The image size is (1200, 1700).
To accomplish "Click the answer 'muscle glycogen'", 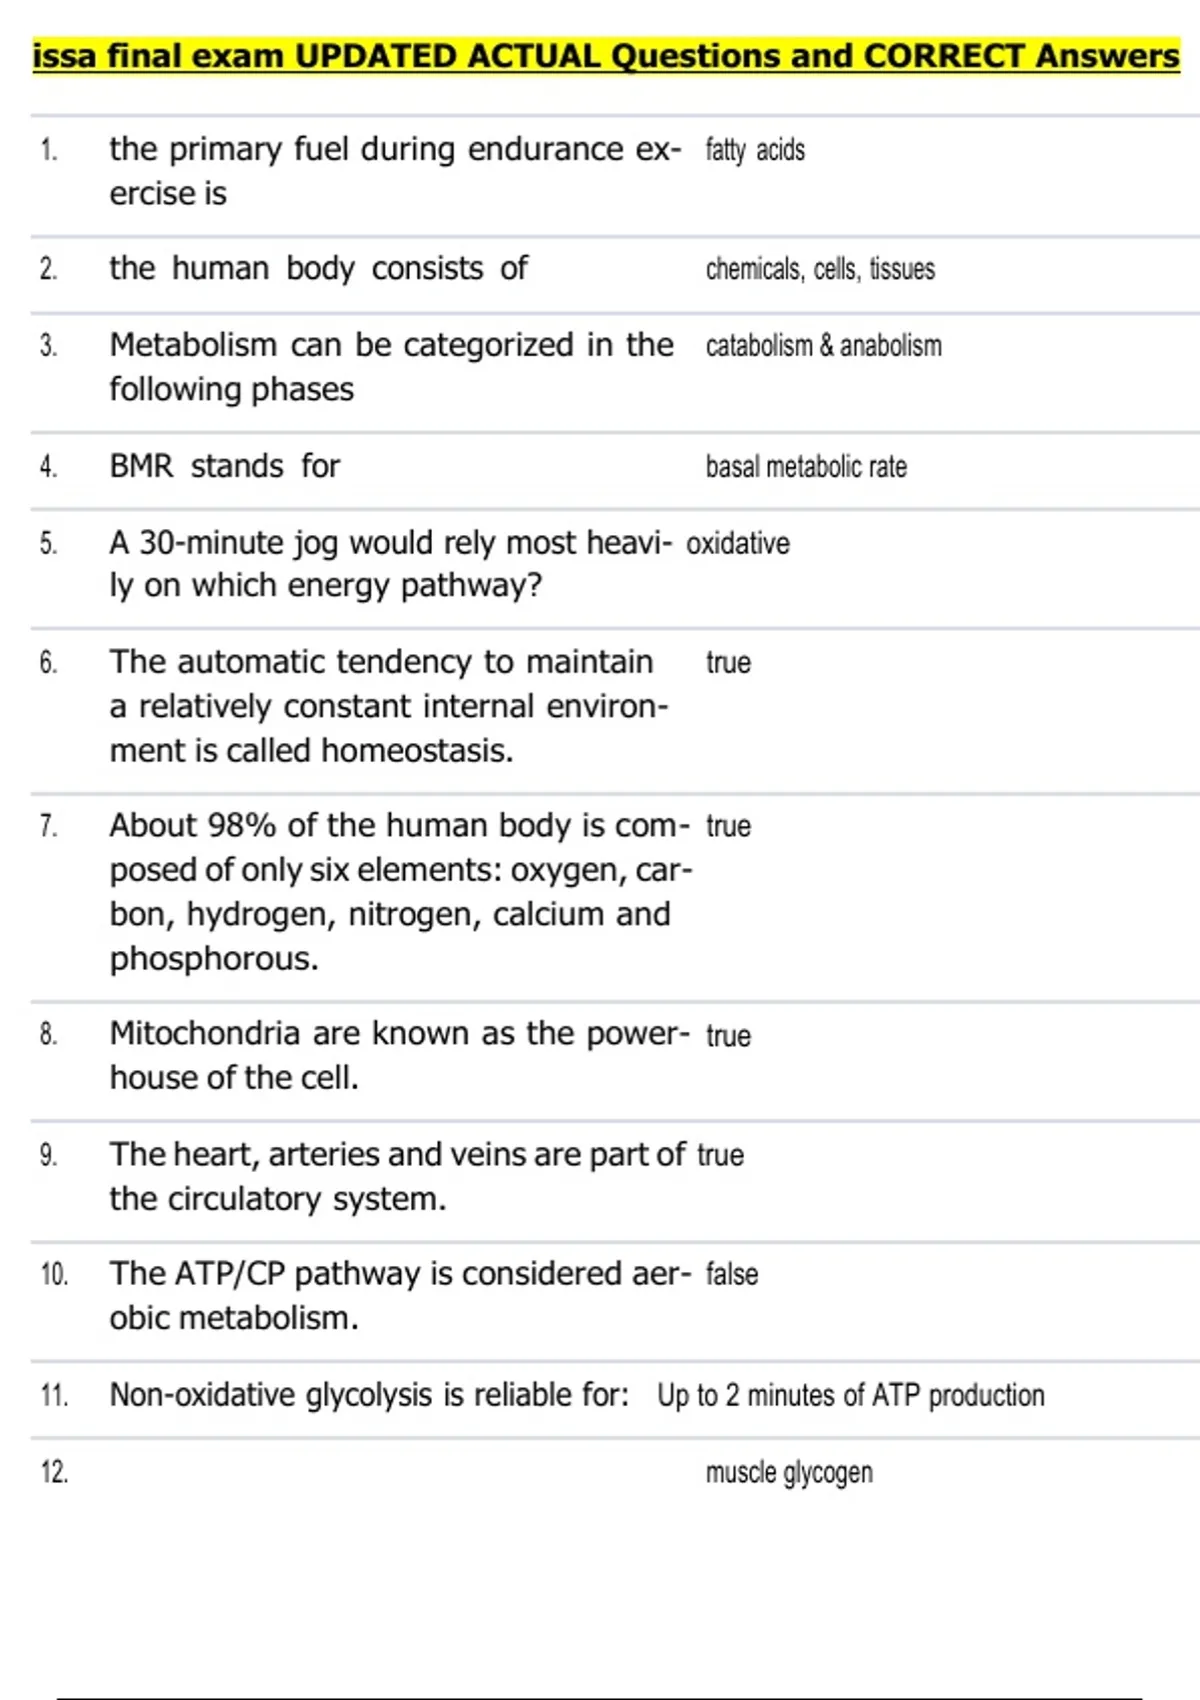I will click(x=789, y=1472).
